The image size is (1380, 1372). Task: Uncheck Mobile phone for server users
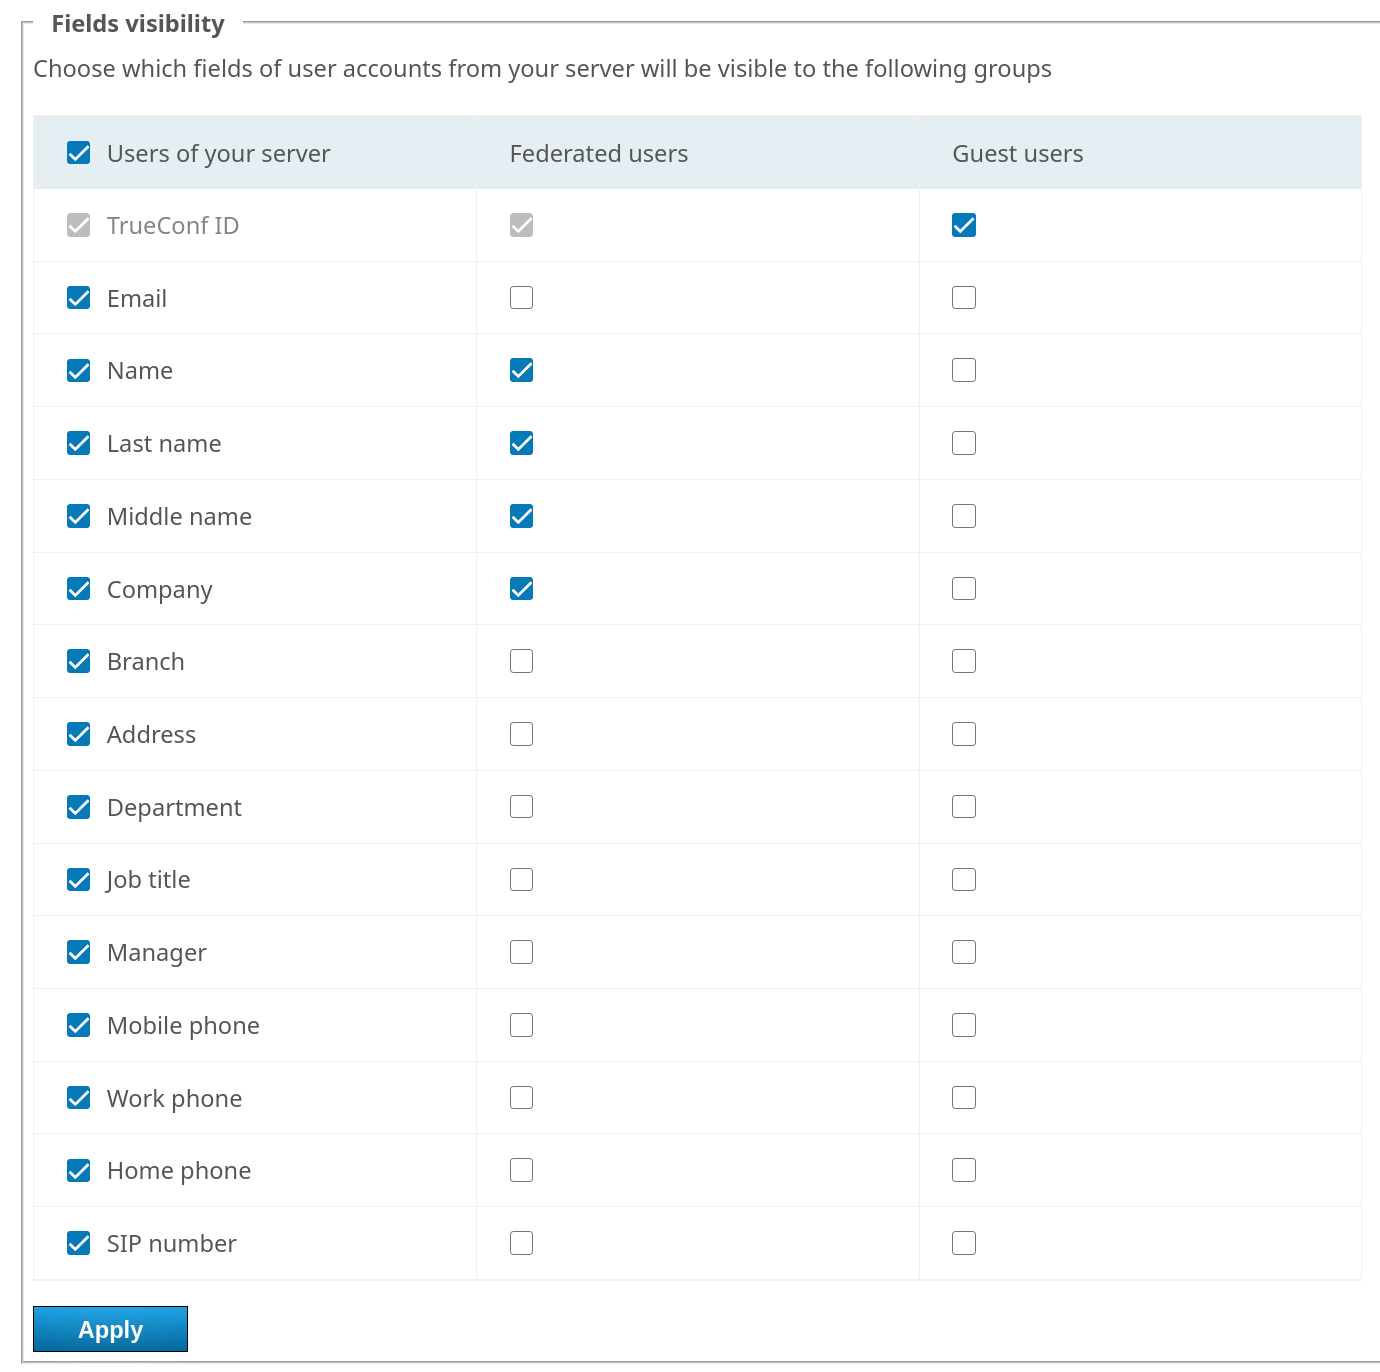click(79, 1025)
